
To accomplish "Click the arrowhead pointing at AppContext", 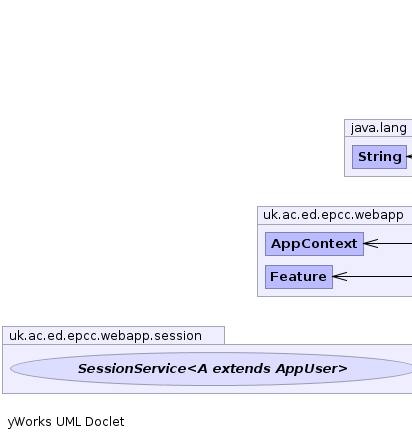I will 371,244.
